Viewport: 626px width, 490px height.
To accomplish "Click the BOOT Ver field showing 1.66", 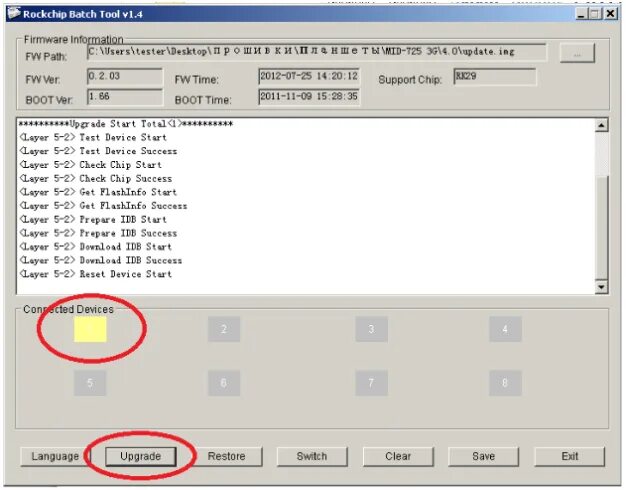I will click(x=125, y=97).
